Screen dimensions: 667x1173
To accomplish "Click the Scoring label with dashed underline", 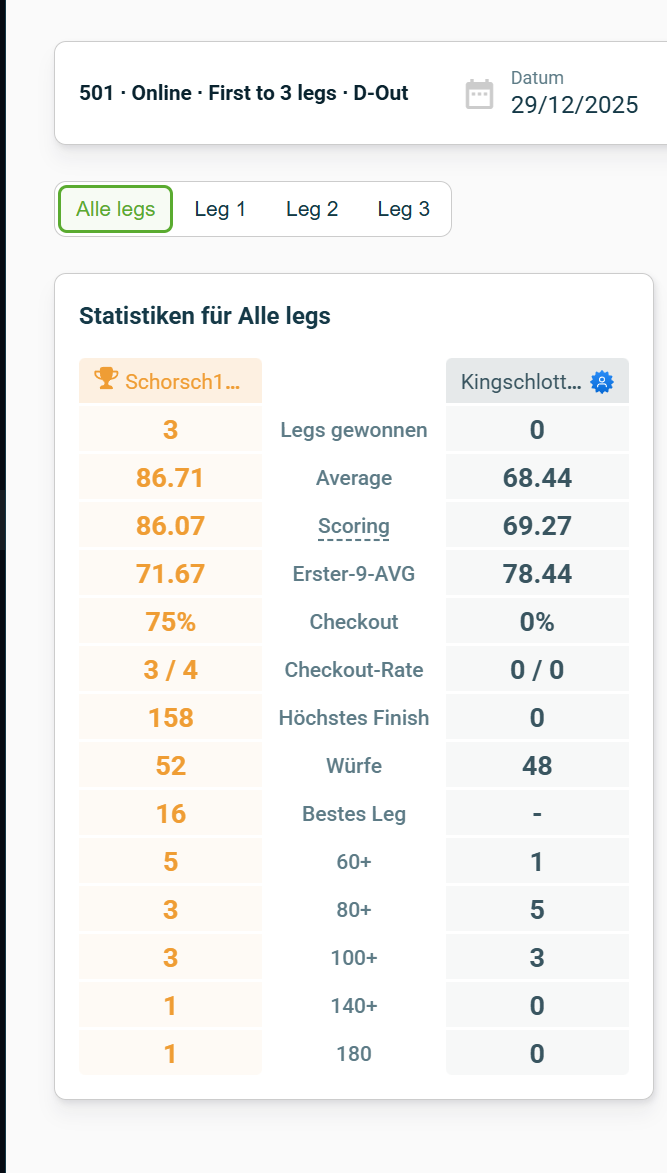I will pos(353,525).
